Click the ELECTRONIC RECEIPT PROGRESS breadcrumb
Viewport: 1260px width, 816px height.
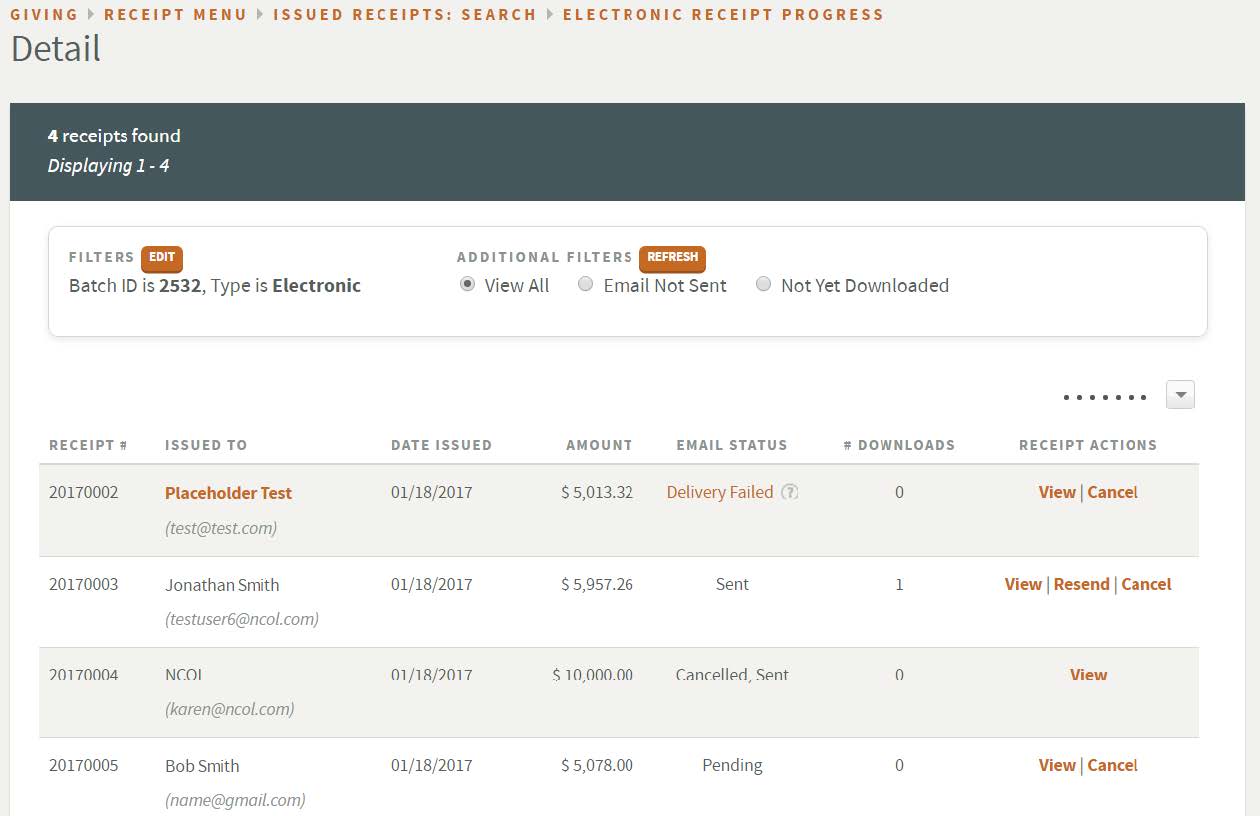point(723,14)
